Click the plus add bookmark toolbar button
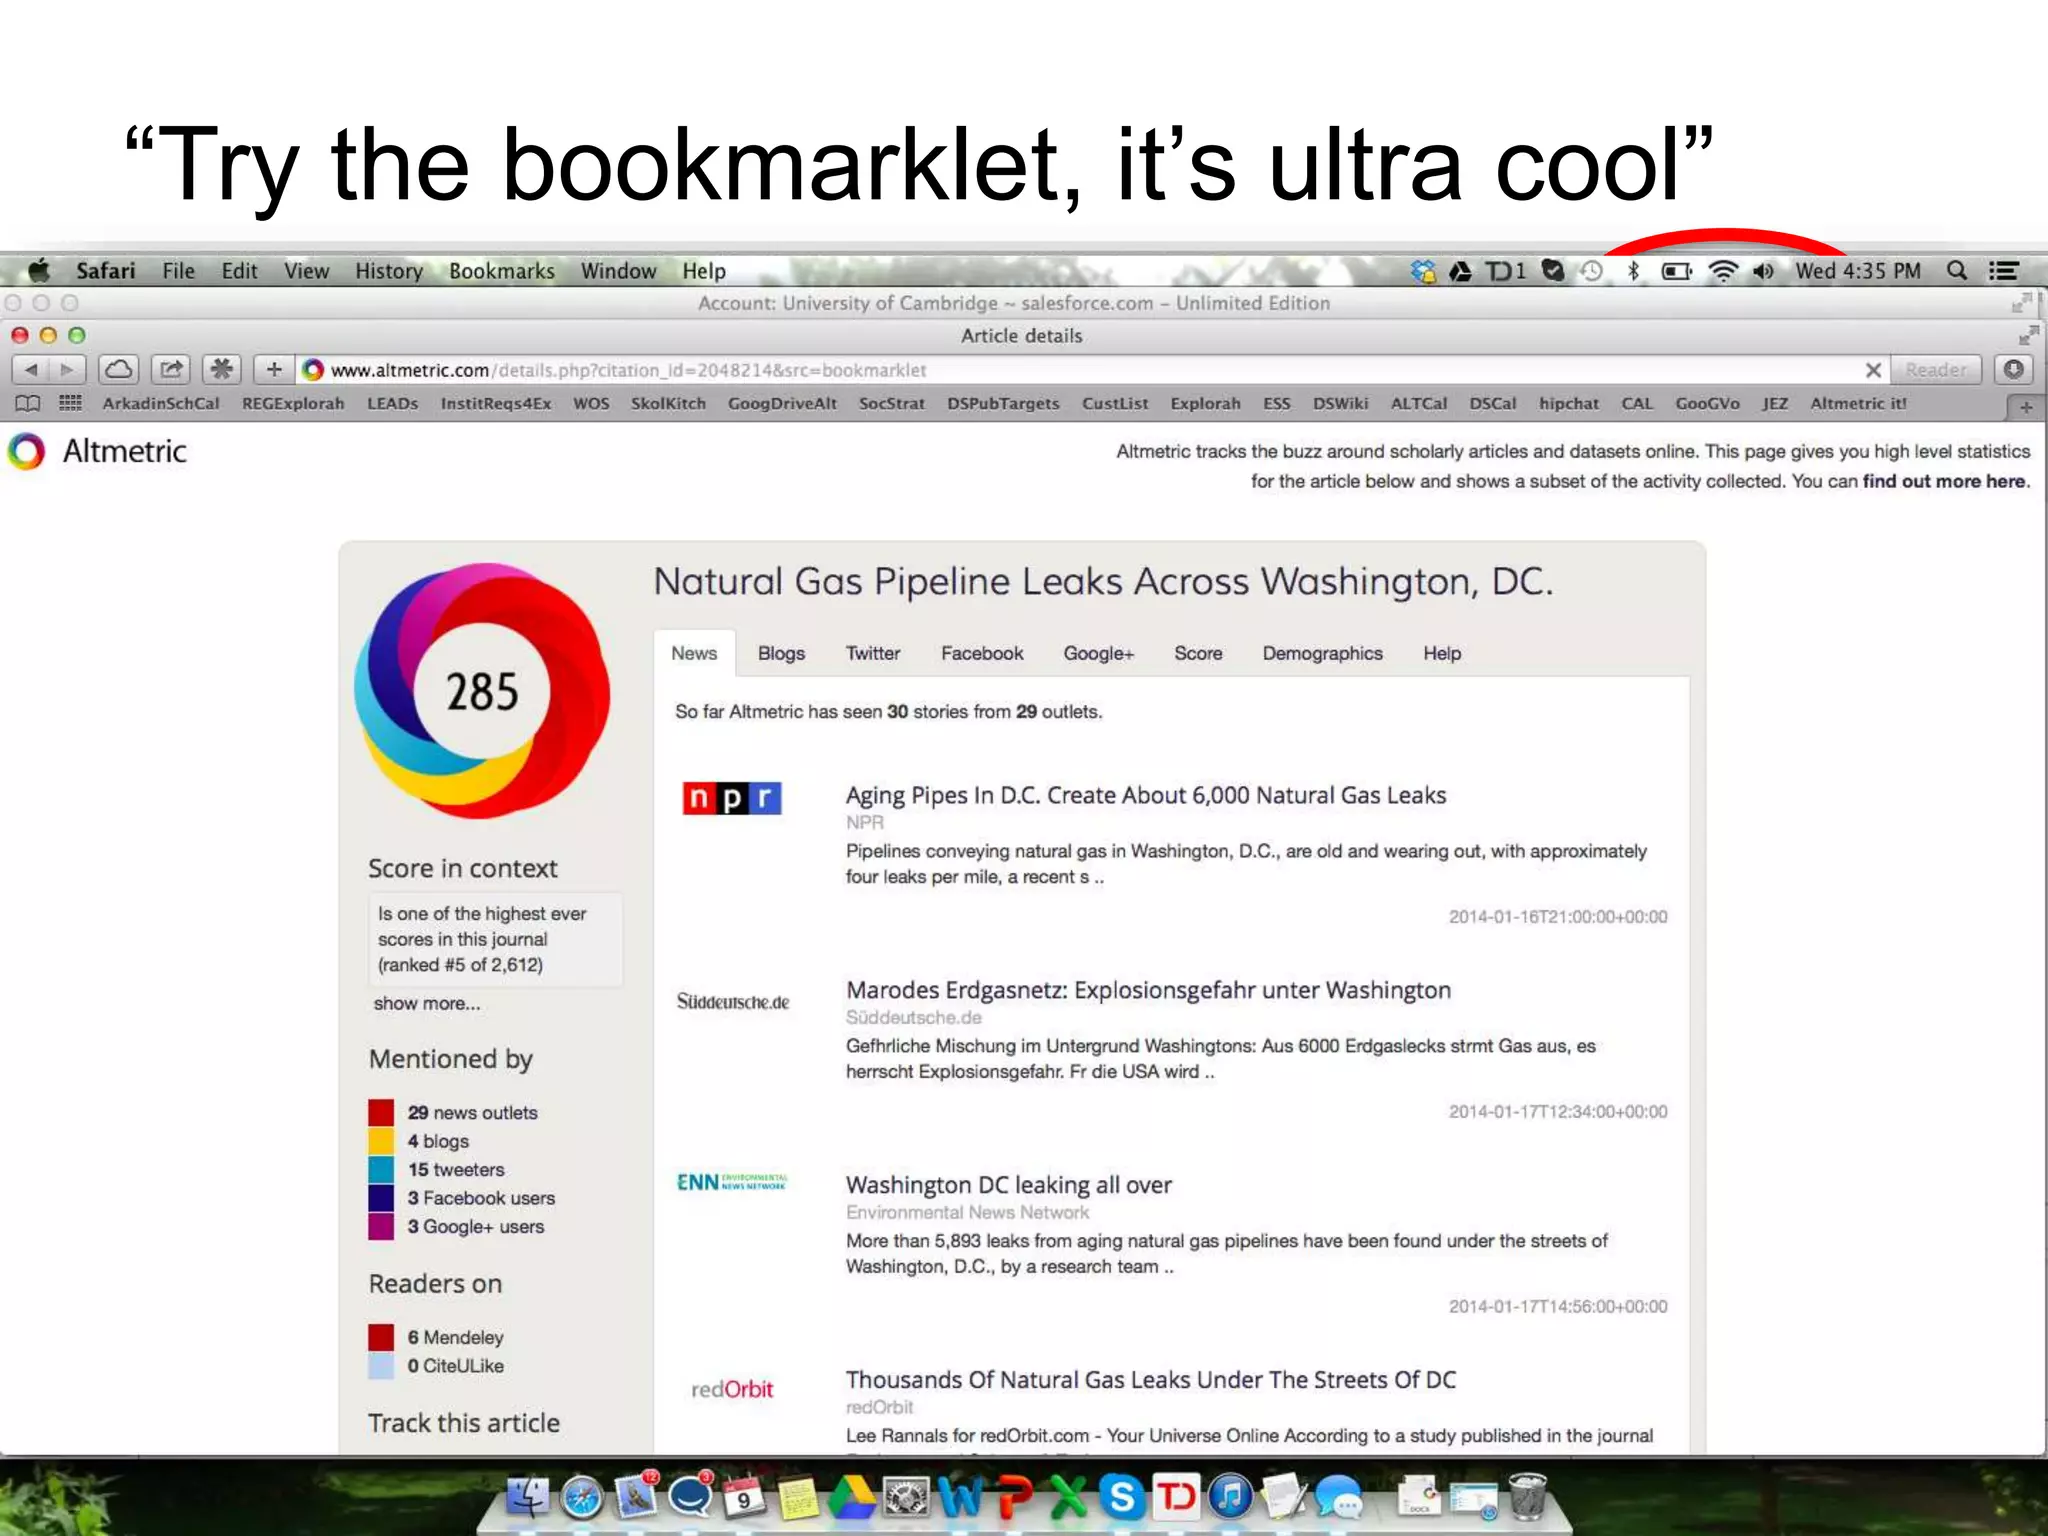The width and height of the screenshot is (2048, 1536). pyautogui.click(x=273, y=370)
